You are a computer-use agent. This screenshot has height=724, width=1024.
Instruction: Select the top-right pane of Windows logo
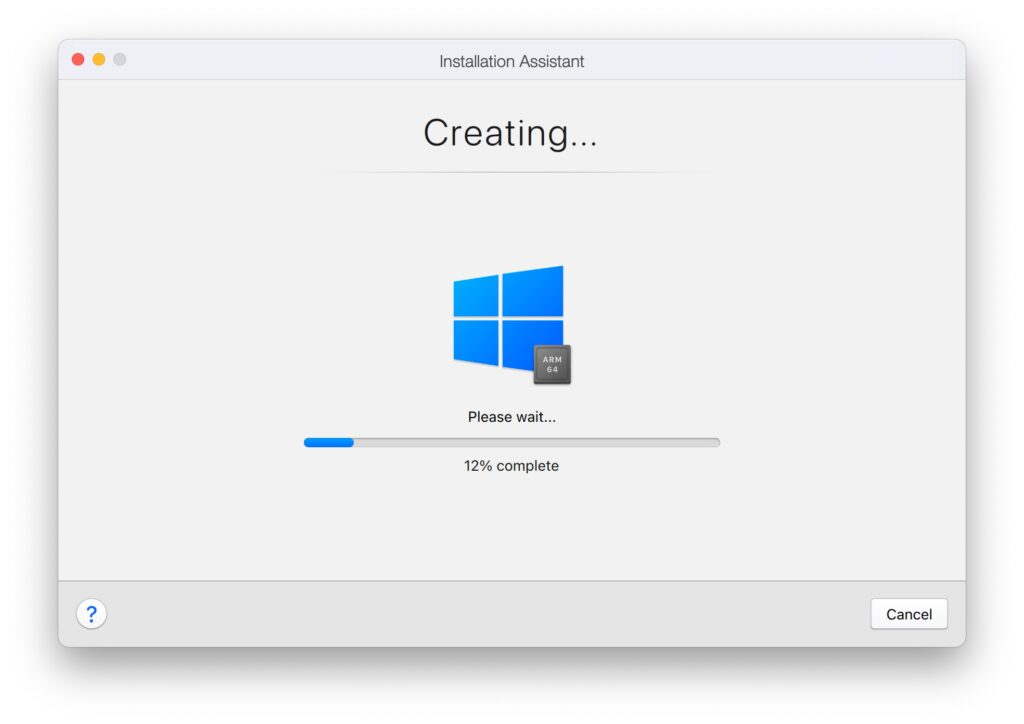(x=533, y=292)
